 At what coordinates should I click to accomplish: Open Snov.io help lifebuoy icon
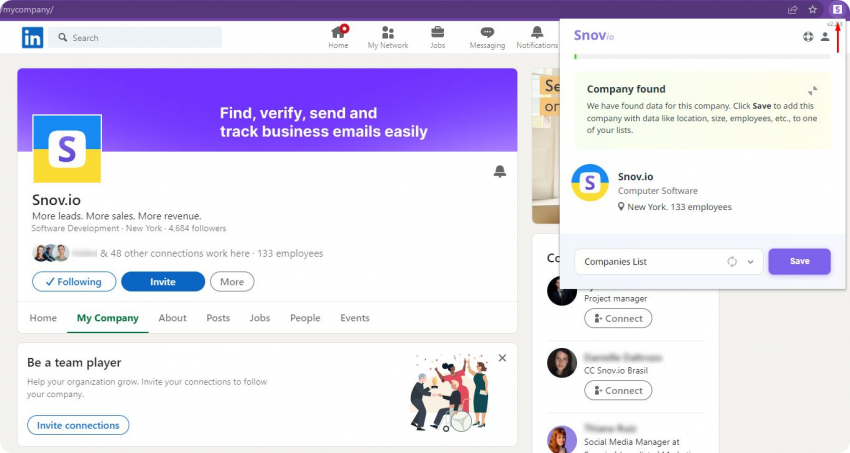(808, 36)
